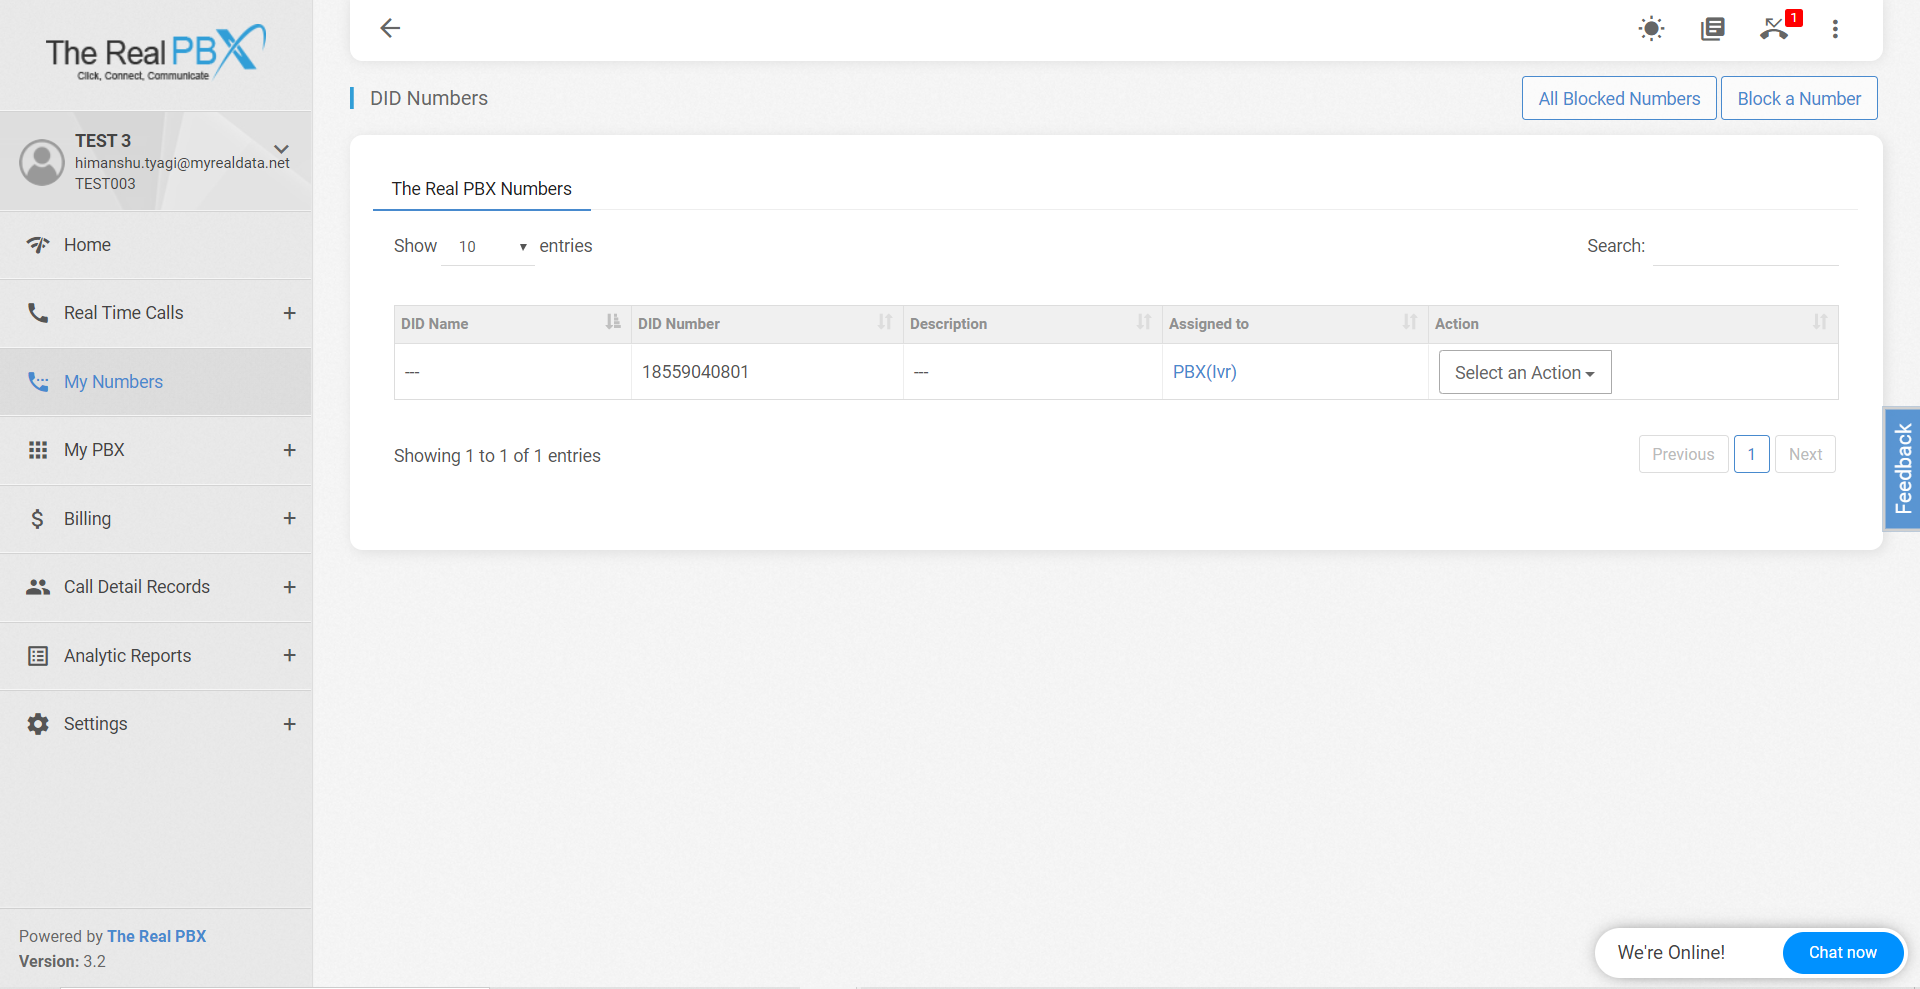Open the library documents icon
Viewport: 1920px width, 989px height.
tap(1712, 29)
